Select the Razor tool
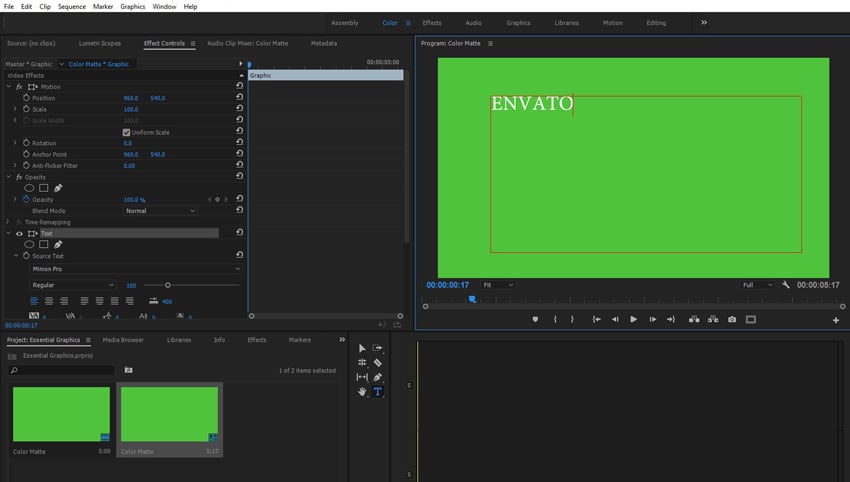This screenshot has width=850, height=482. [378, 363]
